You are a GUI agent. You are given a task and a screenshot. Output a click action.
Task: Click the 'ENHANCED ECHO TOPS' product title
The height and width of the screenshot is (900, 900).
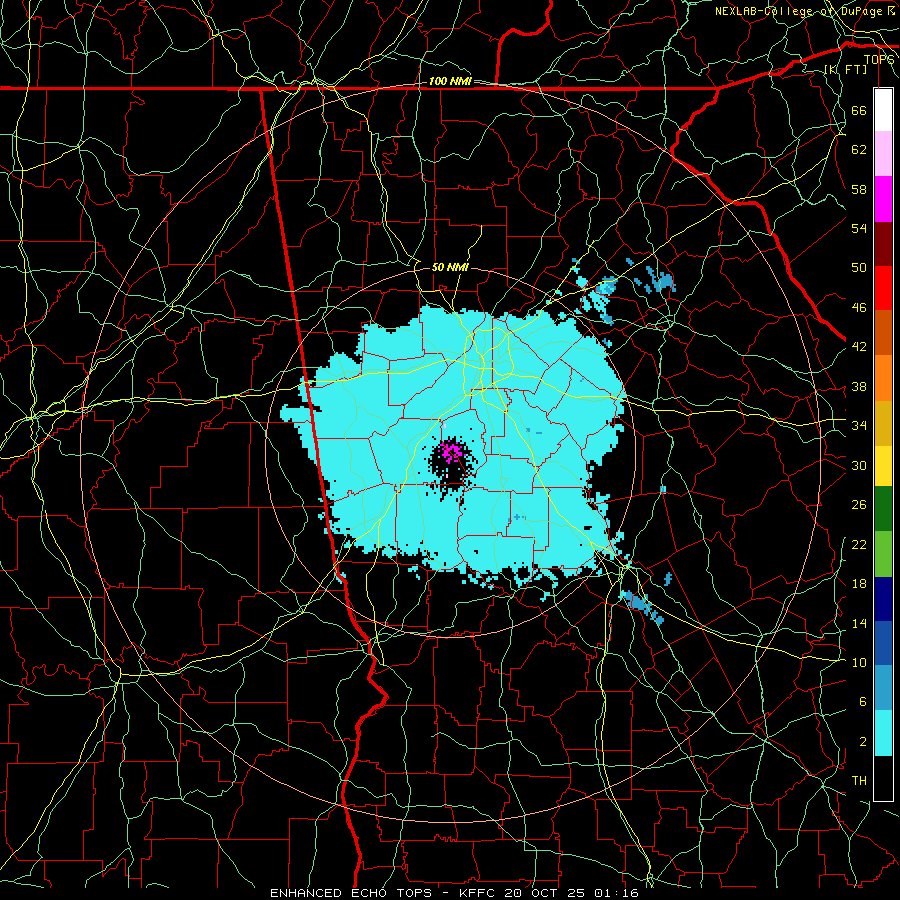[x=351, y=893]
